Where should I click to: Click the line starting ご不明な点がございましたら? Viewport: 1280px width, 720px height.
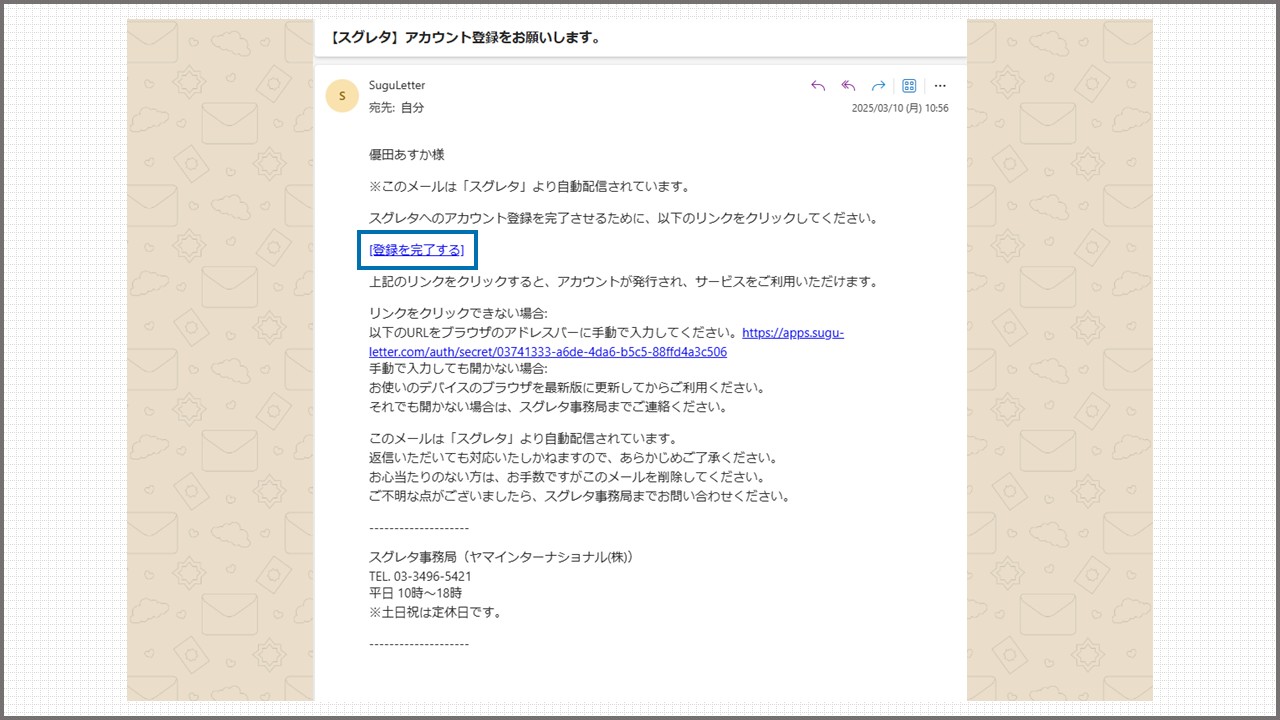pos(579,496)
